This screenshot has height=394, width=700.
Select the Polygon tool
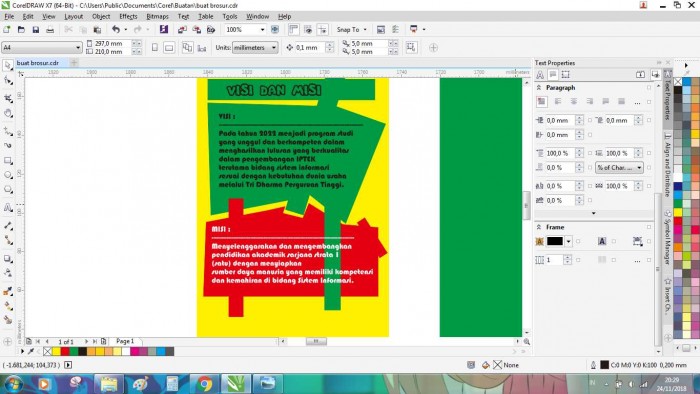tap(8, 190)
